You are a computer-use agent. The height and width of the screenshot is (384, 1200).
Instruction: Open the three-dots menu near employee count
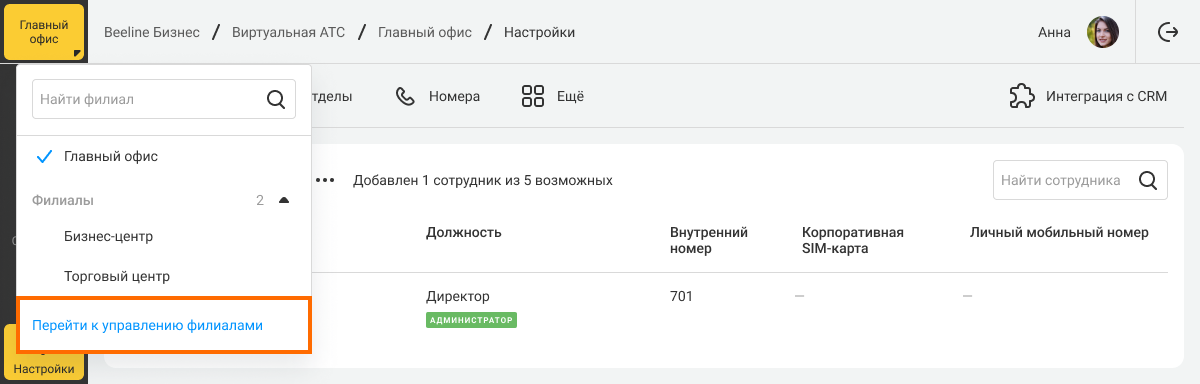[x=325, y=181]
